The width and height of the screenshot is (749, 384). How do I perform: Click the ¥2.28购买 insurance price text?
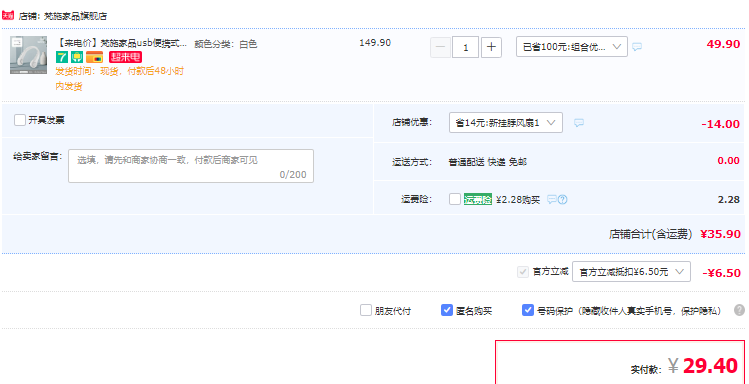coord(518,200)
